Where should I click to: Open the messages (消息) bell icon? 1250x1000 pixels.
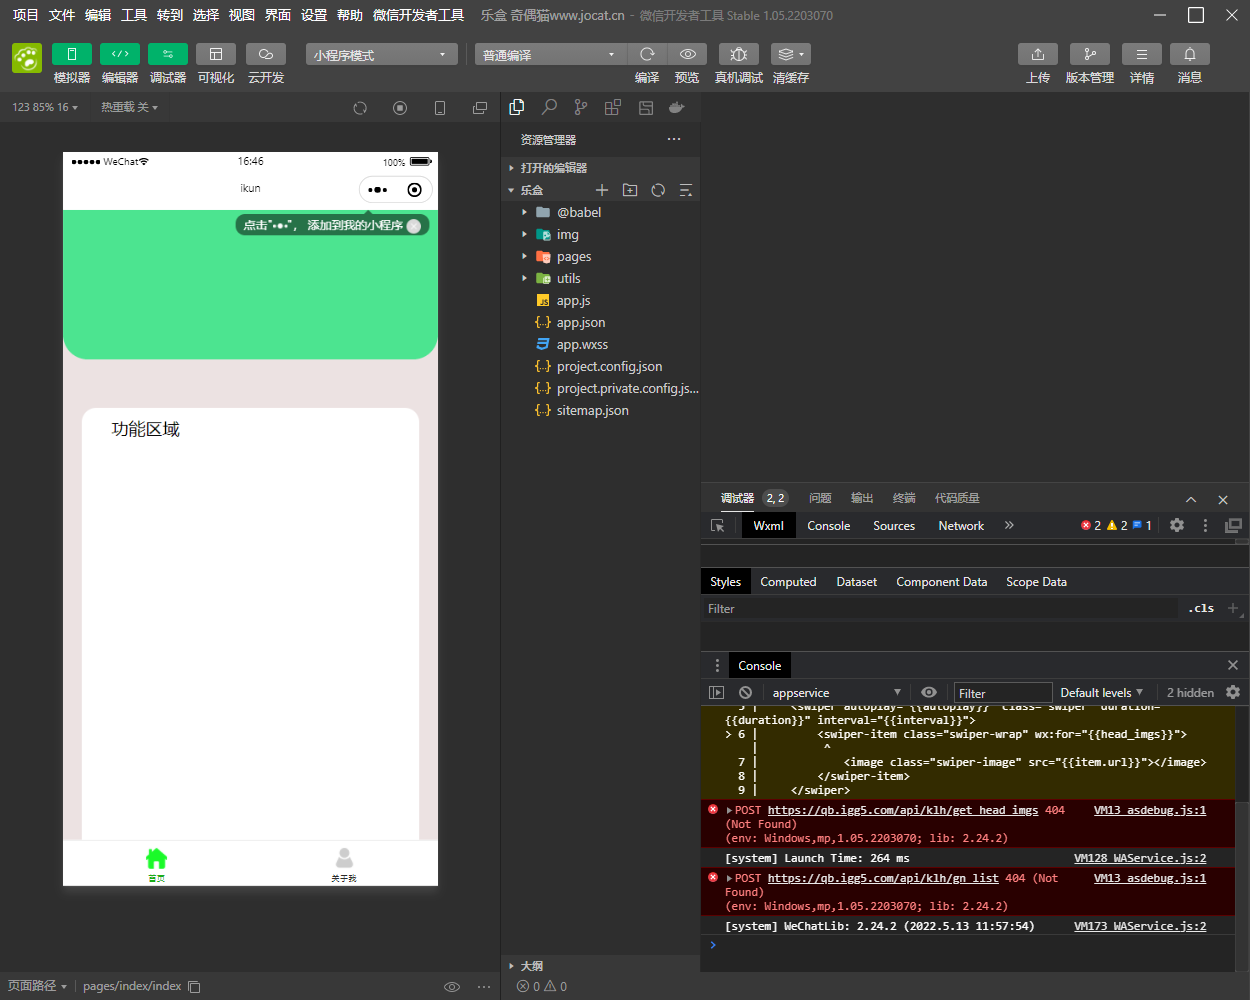(x=1190, y=54)
